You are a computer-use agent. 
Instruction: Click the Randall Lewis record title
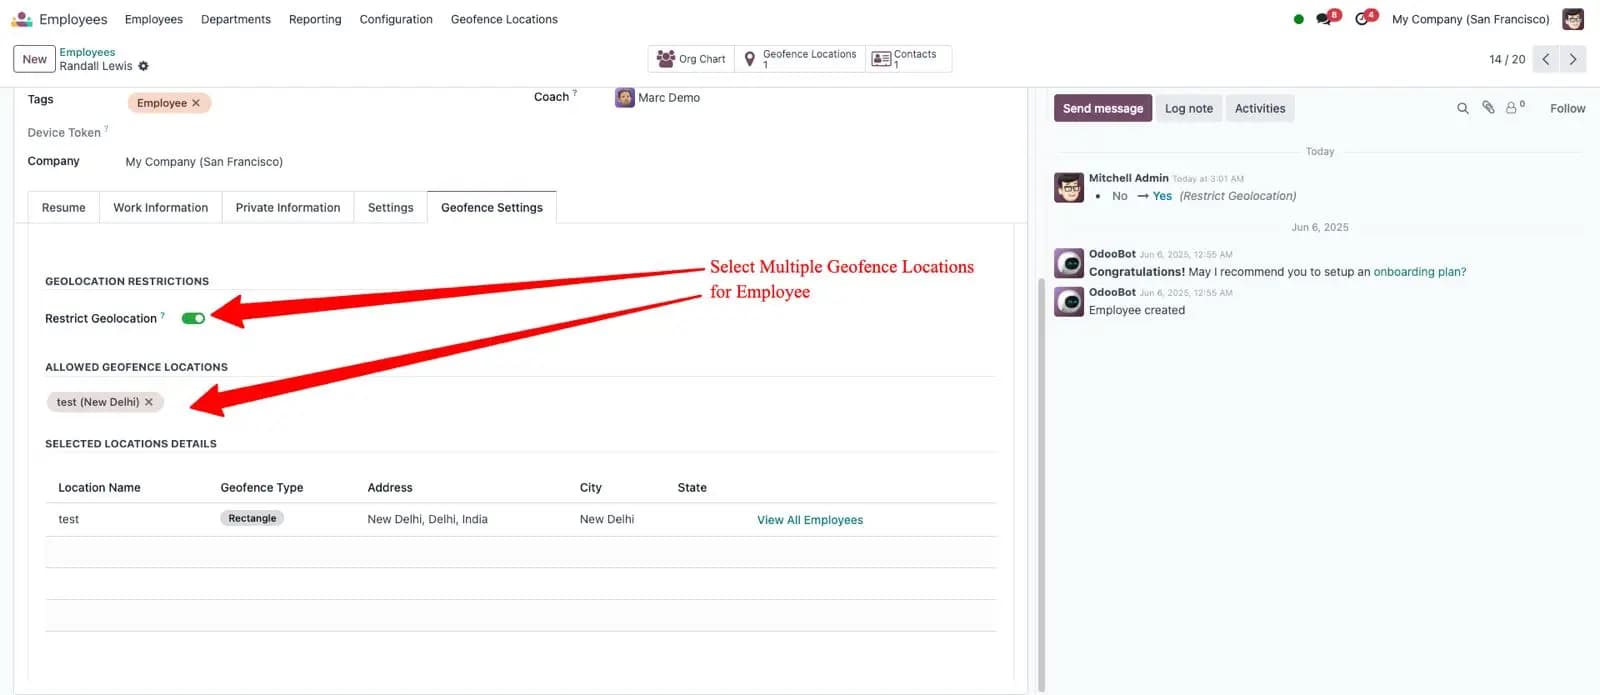click(x=95, y=66)
